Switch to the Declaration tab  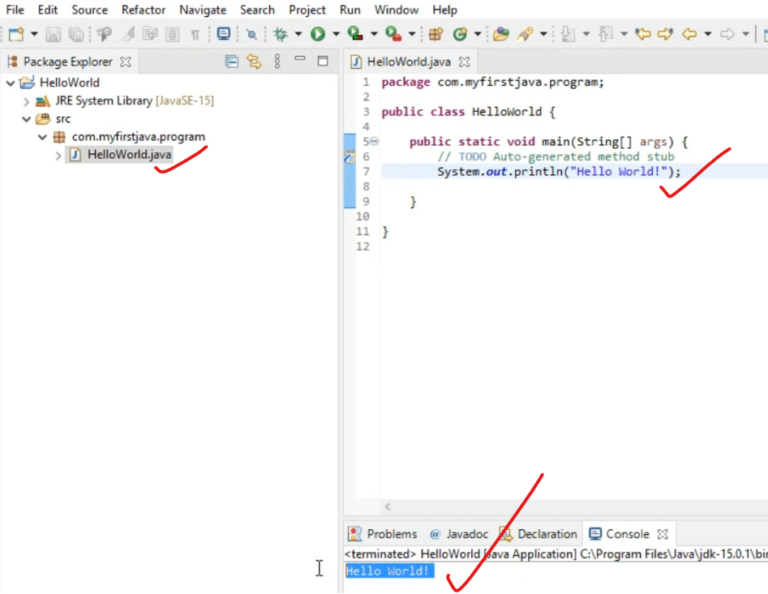[538, 534]
